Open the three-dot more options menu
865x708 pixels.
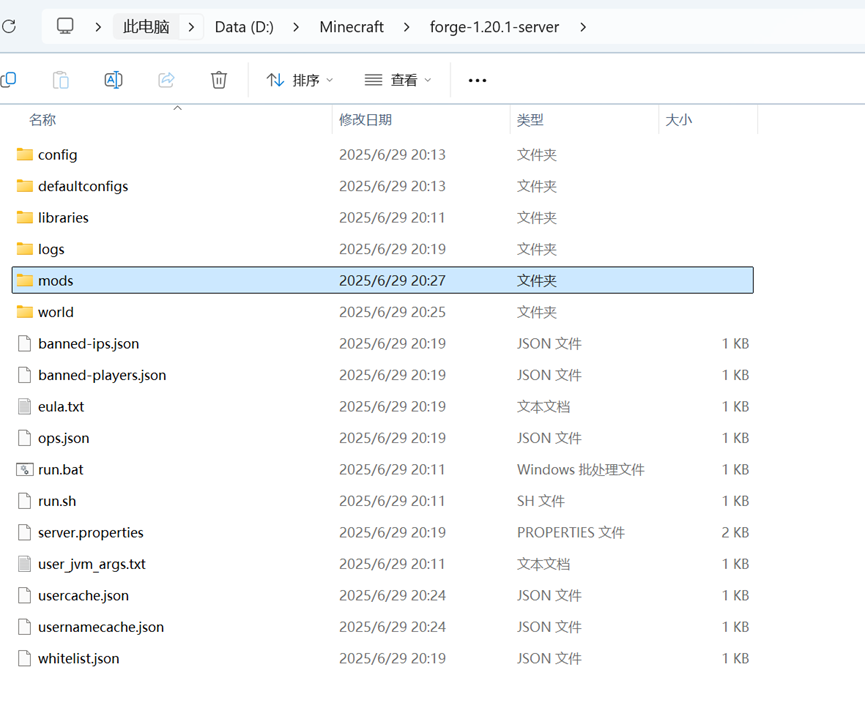point(477,81)
